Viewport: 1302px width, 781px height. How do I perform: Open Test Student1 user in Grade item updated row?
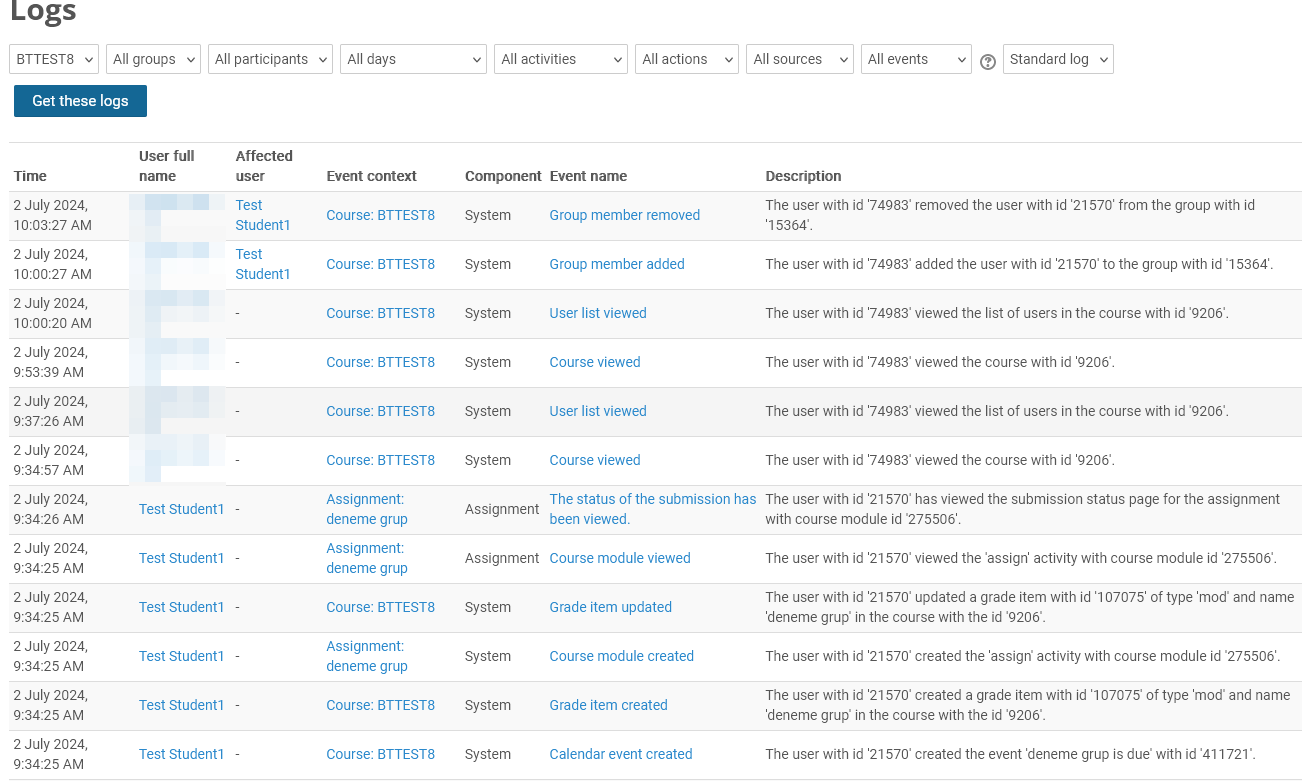pos(182,607)
